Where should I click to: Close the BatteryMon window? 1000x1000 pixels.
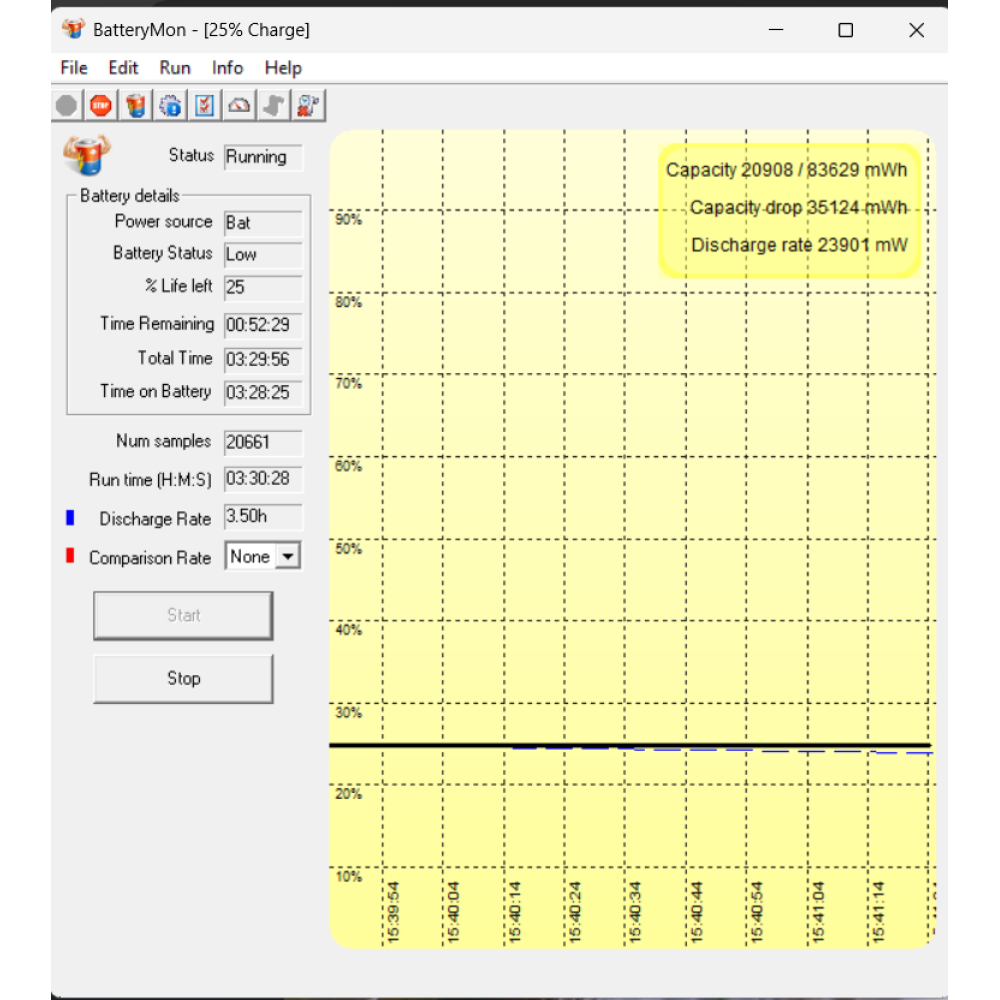(916, 30)
